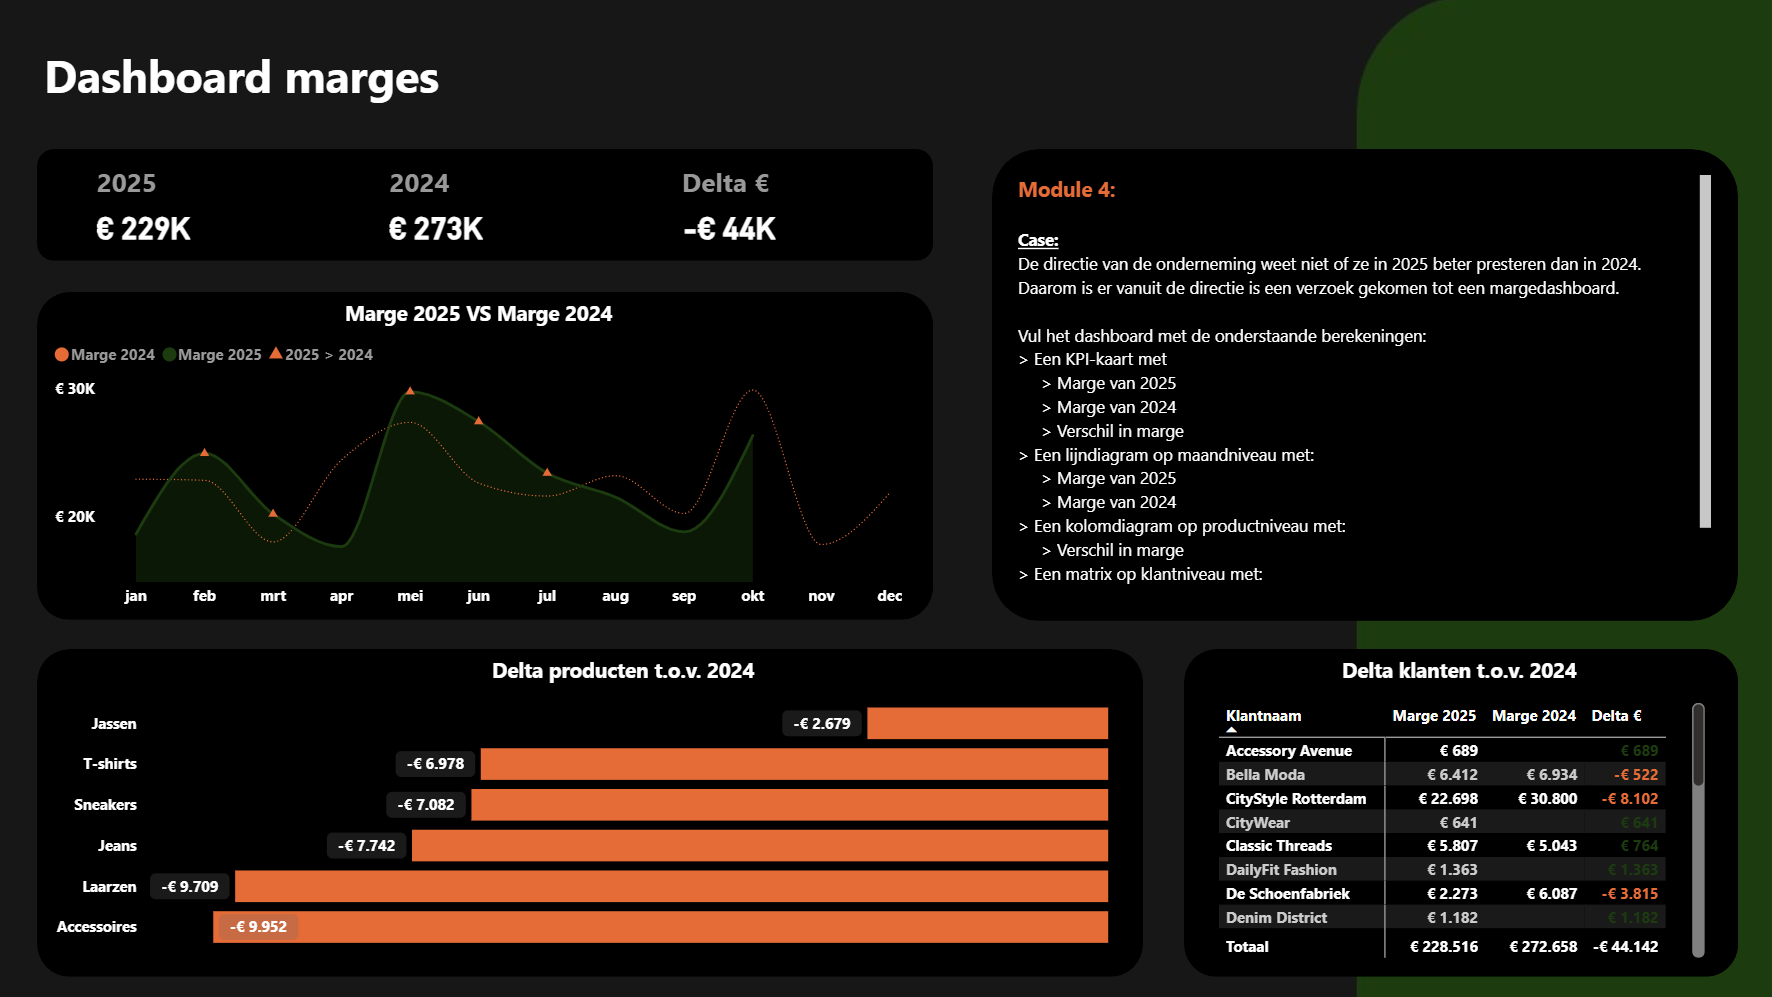Click the Delta klanten table vertical scrollbar
Viewport: 1772px width, 997px height.
[1698, 745]
